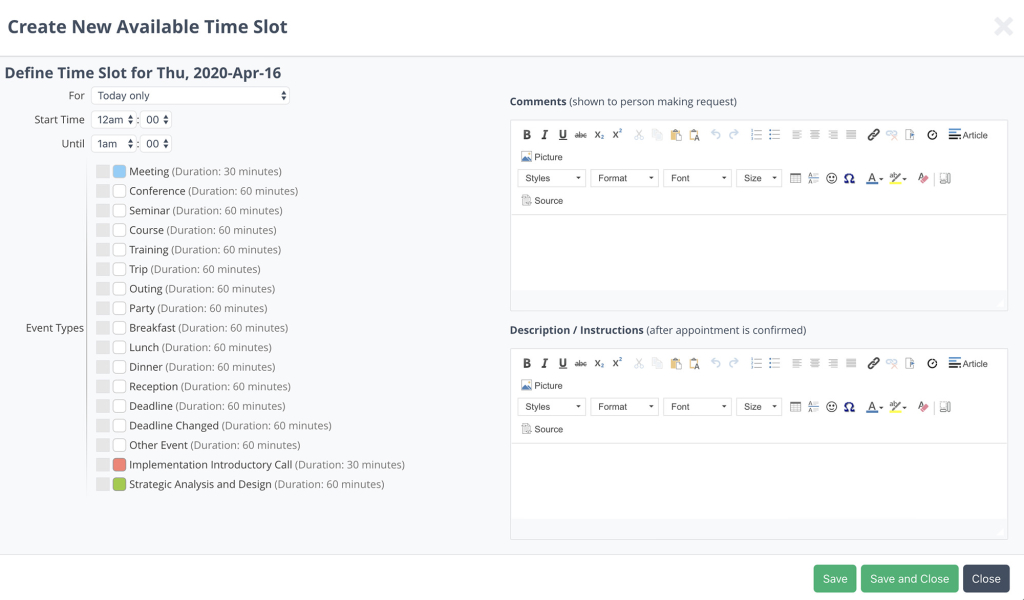Open the 'For' dropdown showing Today only
The height and width of the screenshot is (600, 1024).
tap(190, 96)
